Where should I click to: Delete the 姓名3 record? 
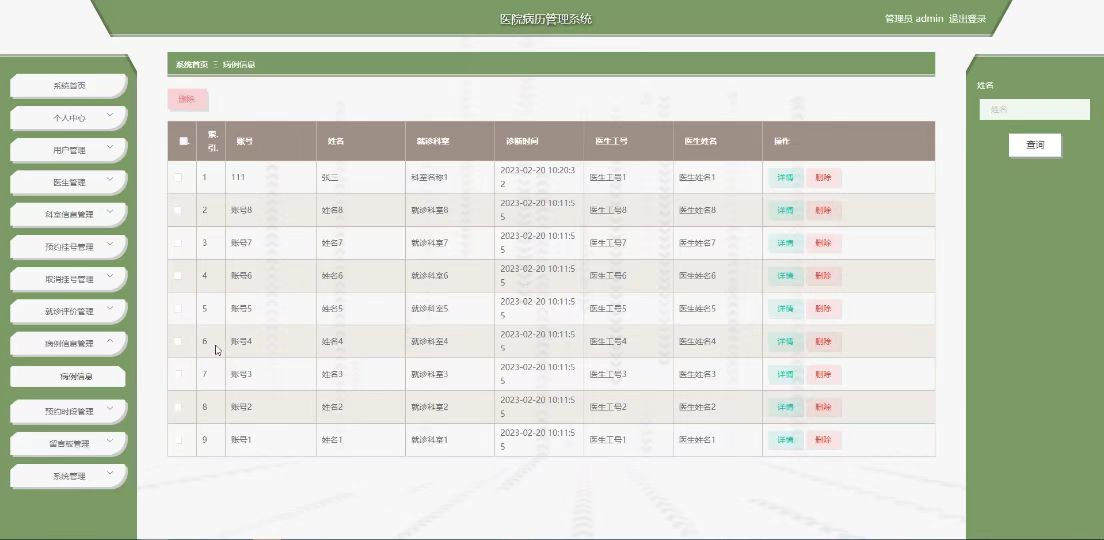point(823,375)
